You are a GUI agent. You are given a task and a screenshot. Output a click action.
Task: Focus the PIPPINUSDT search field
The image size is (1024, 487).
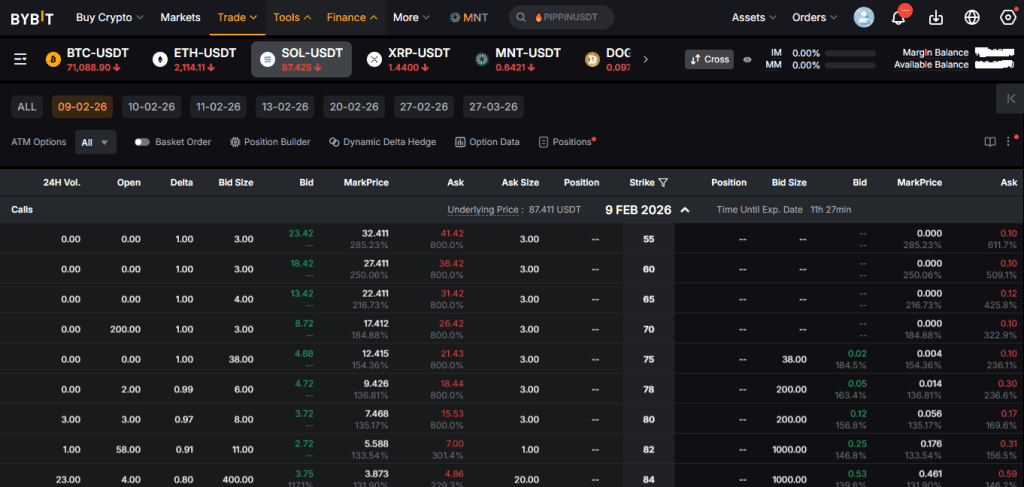[x=561, y=18]
